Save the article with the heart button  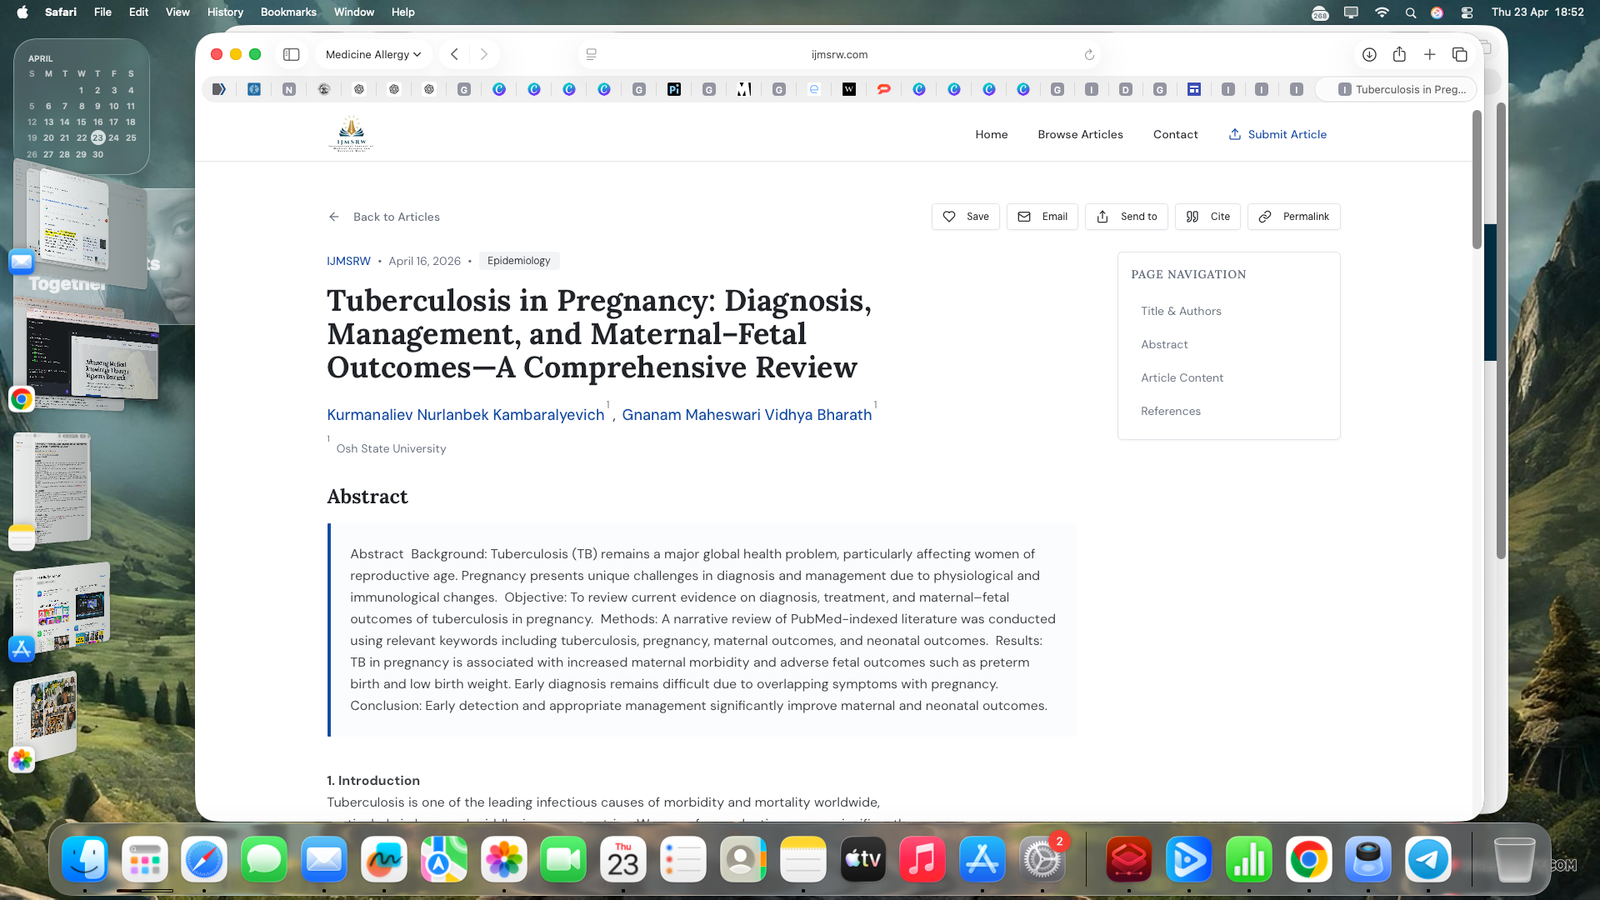coord(965,217)
